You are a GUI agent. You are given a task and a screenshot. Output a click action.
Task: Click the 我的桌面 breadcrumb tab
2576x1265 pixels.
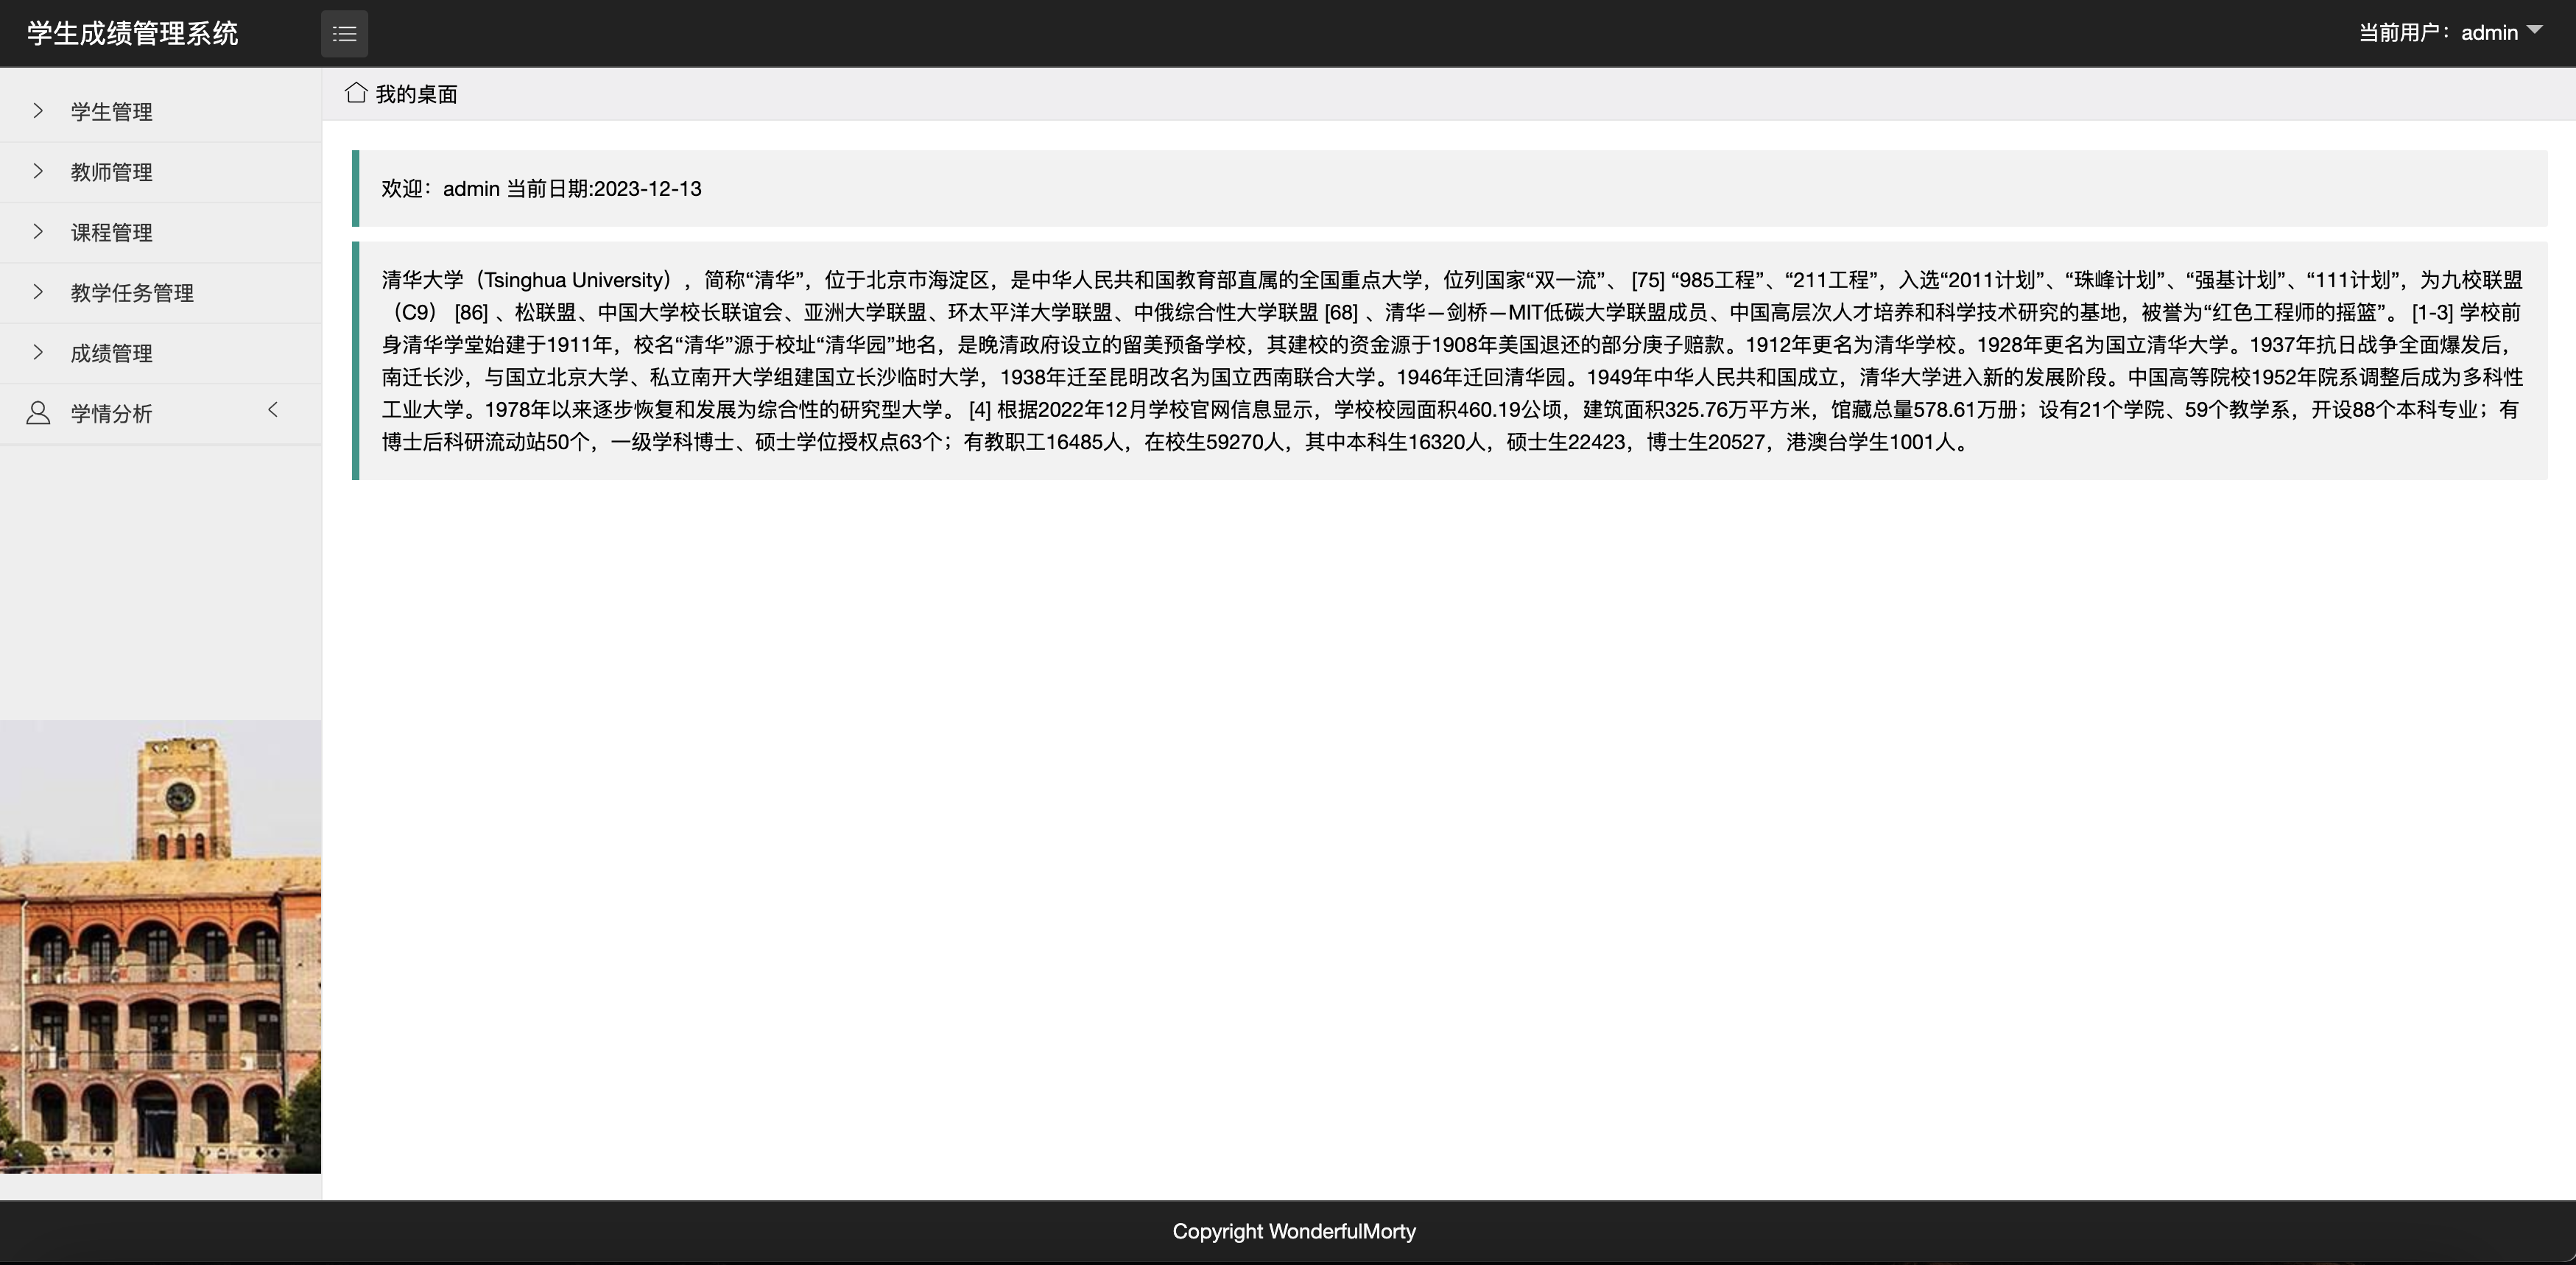[416, 94]
